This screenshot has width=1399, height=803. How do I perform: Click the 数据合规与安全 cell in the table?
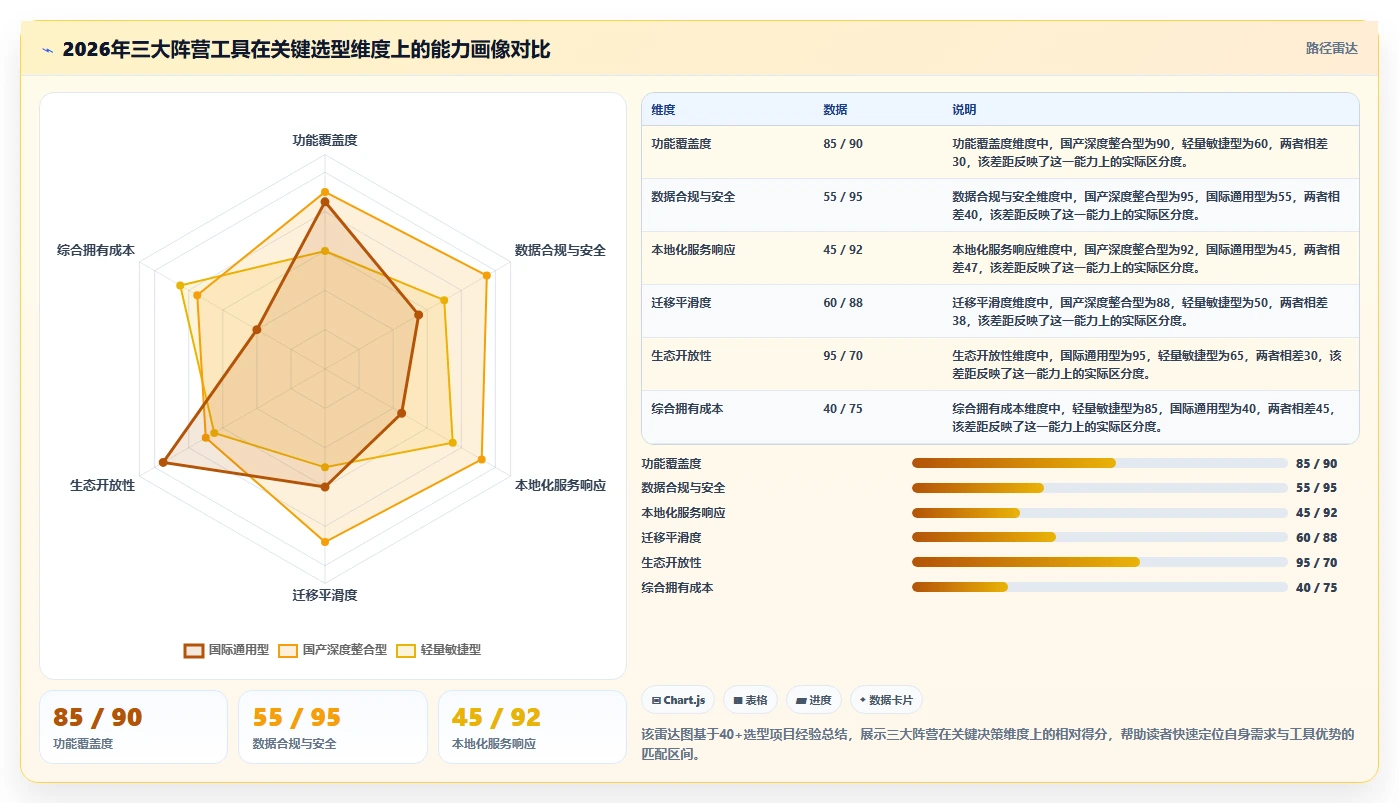(x=693, y=197)
